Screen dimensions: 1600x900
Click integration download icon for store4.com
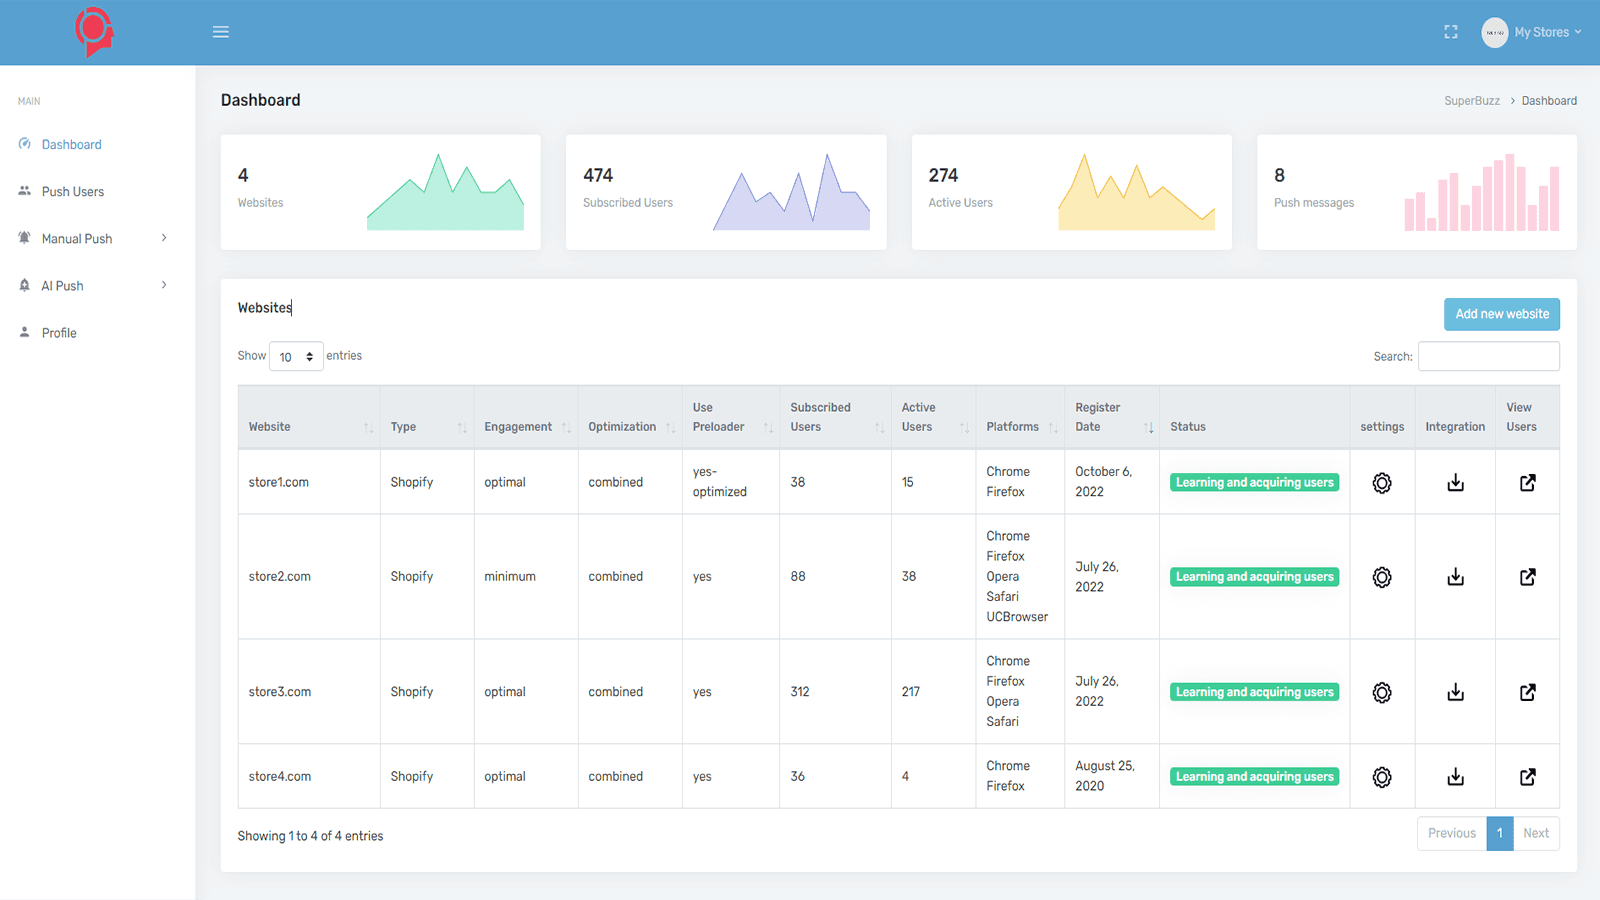click(1455, 777)
